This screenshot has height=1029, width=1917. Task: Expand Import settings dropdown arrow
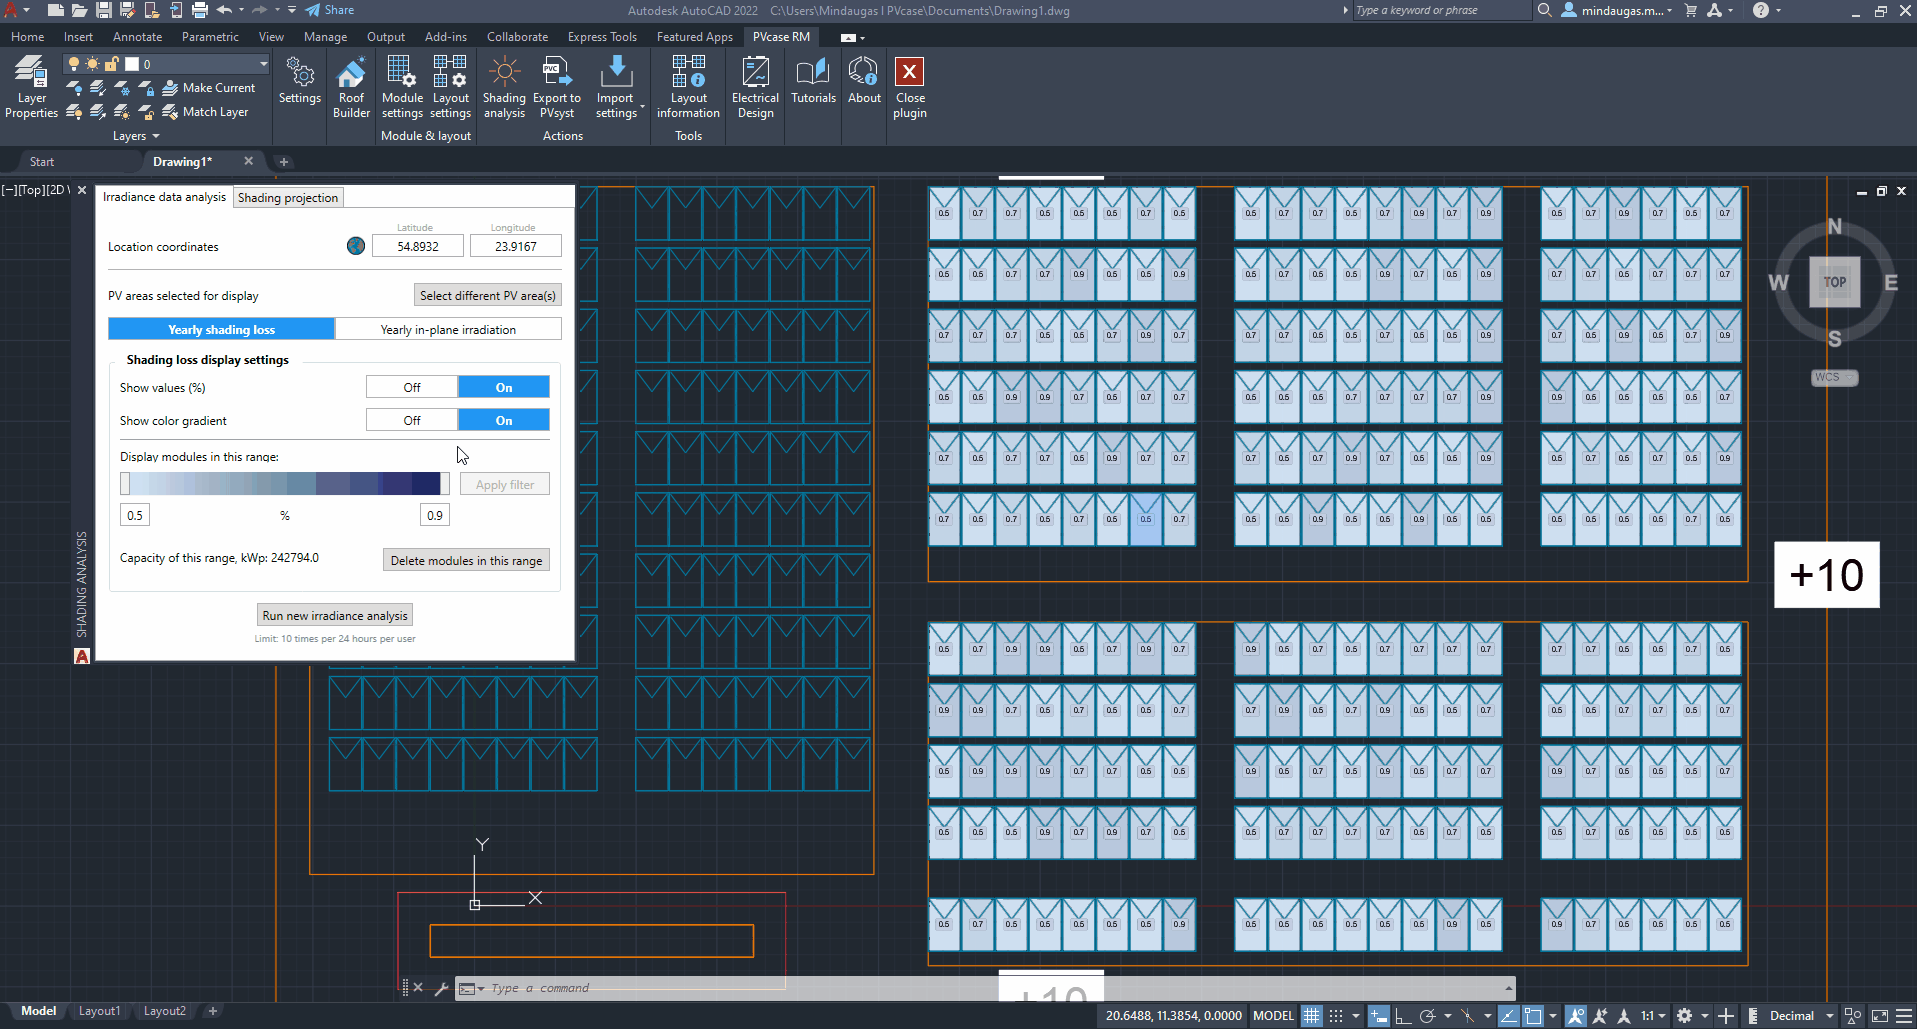[642, 108]
